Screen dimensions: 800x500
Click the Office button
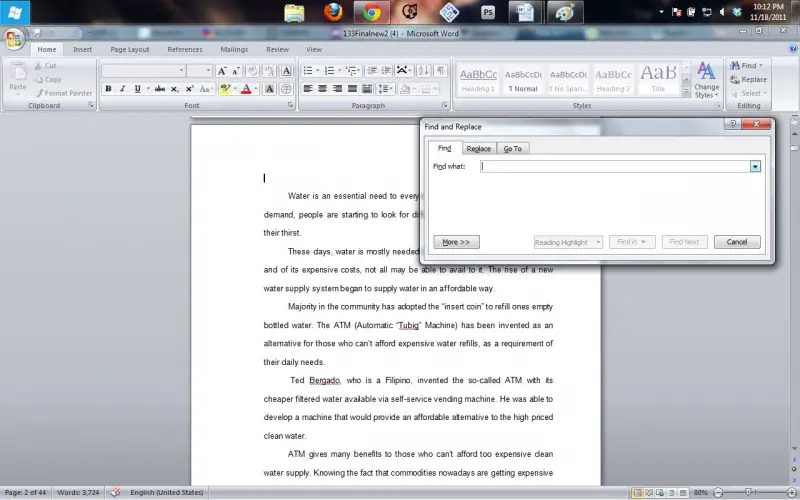point(14,39)
